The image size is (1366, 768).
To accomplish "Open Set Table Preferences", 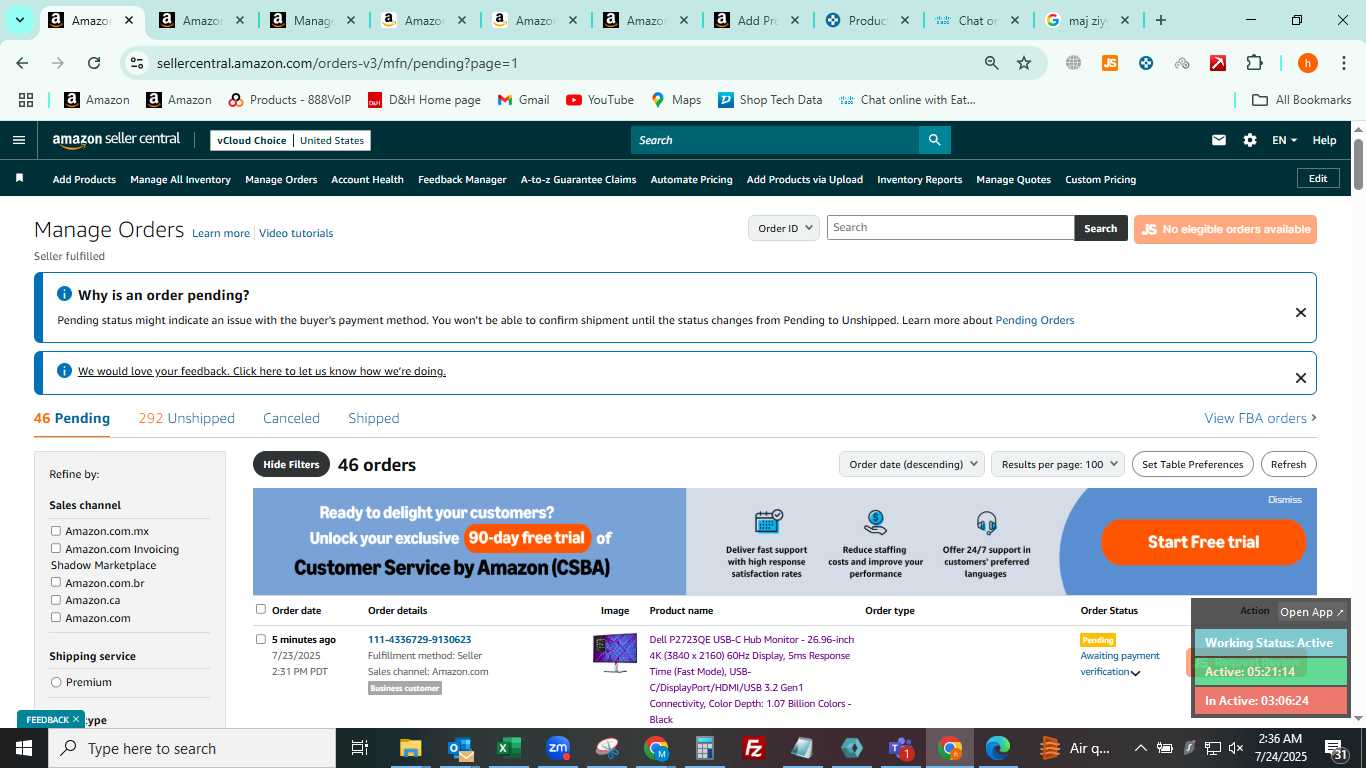I will pyautogui.click(x=1193, y=464).
